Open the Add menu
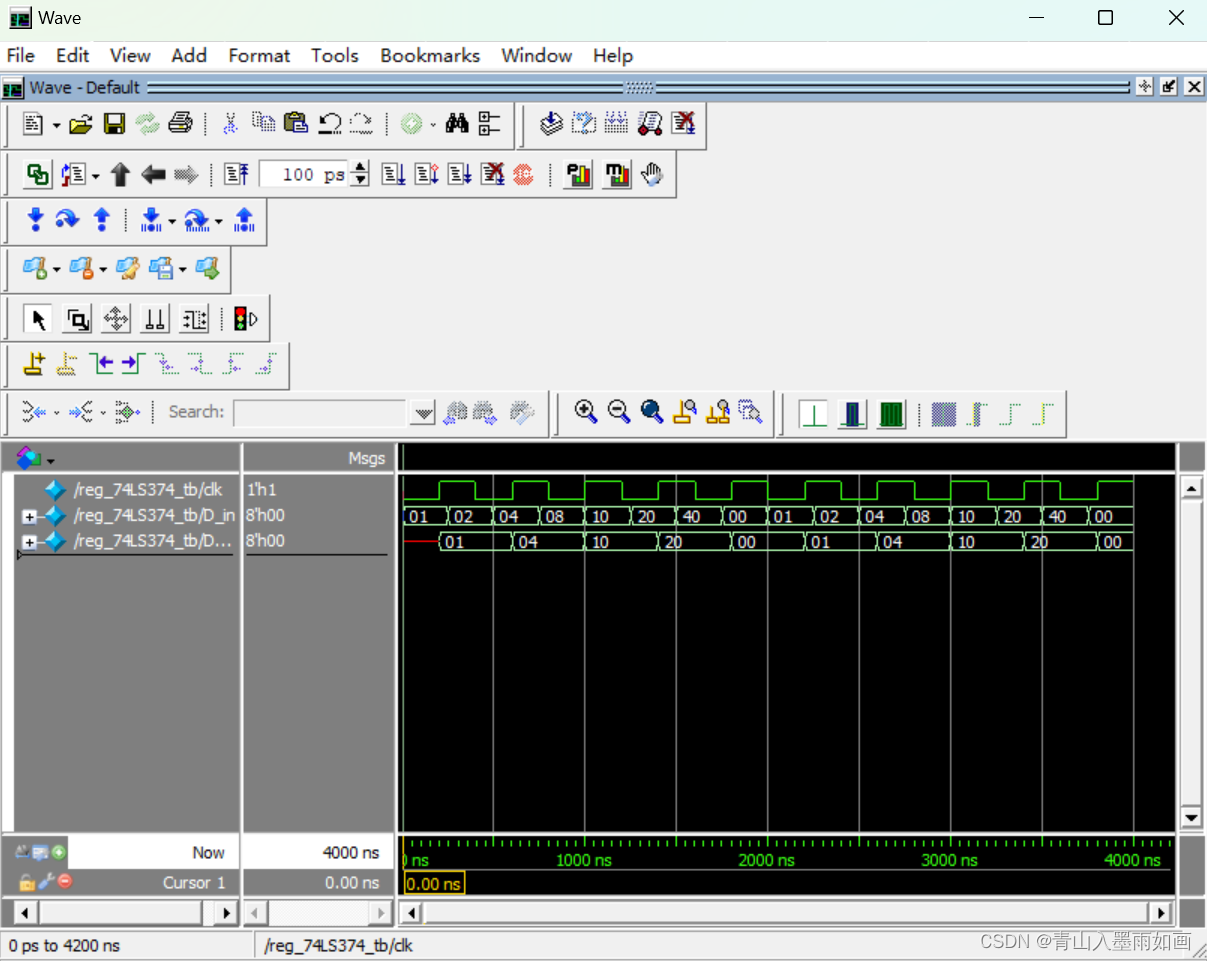Viewport: 1207px width, 961px height. point(189,55)
